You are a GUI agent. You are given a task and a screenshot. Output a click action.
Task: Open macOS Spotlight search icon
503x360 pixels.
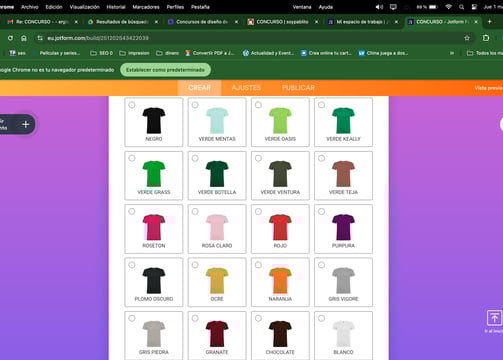pyautogui.click(x=461, y=7)
